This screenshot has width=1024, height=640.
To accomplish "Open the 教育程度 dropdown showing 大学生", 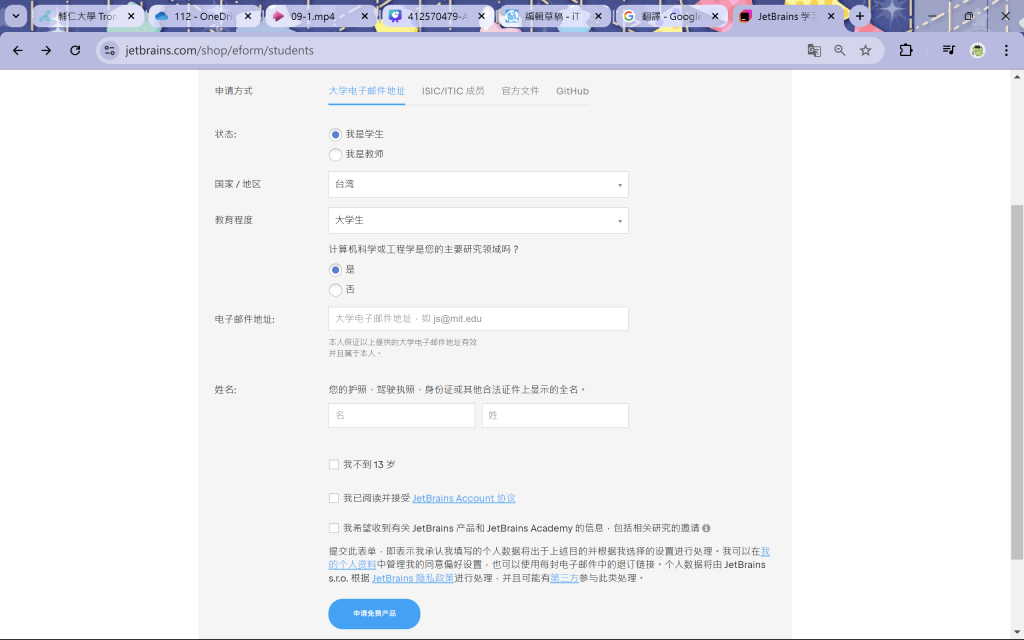I will point(478,220).
